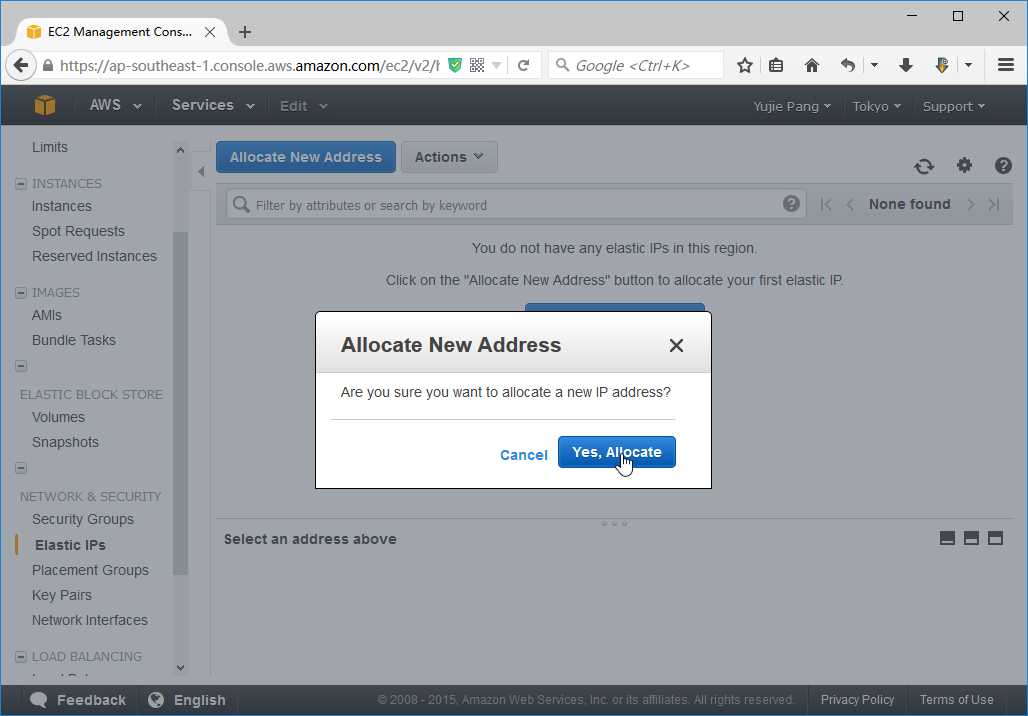Collapse the LOAD BALANCING section
The image size is (1028, 716).
(21, 656)
